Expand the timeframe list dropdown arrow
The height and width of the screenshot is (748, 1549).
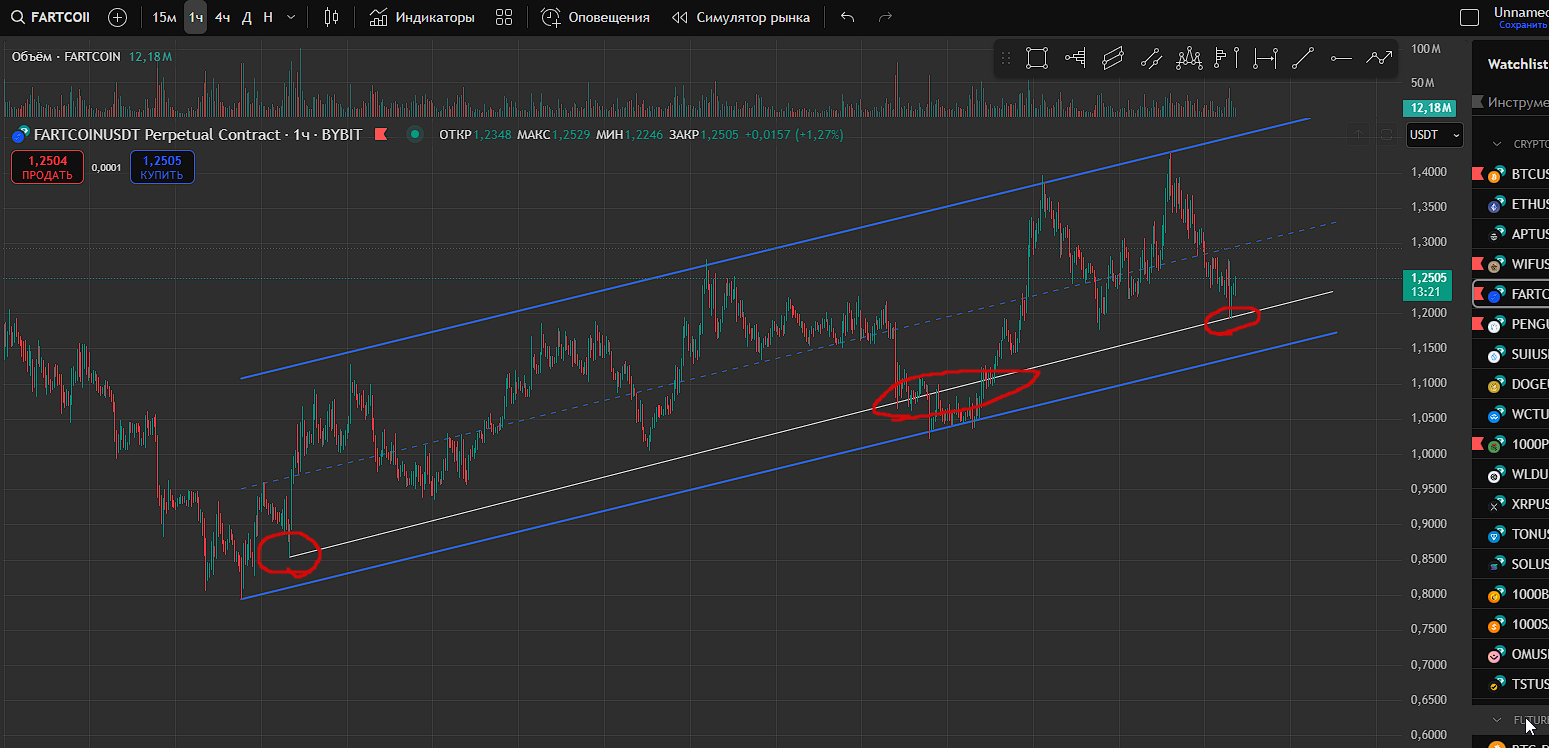click(291, 17)
